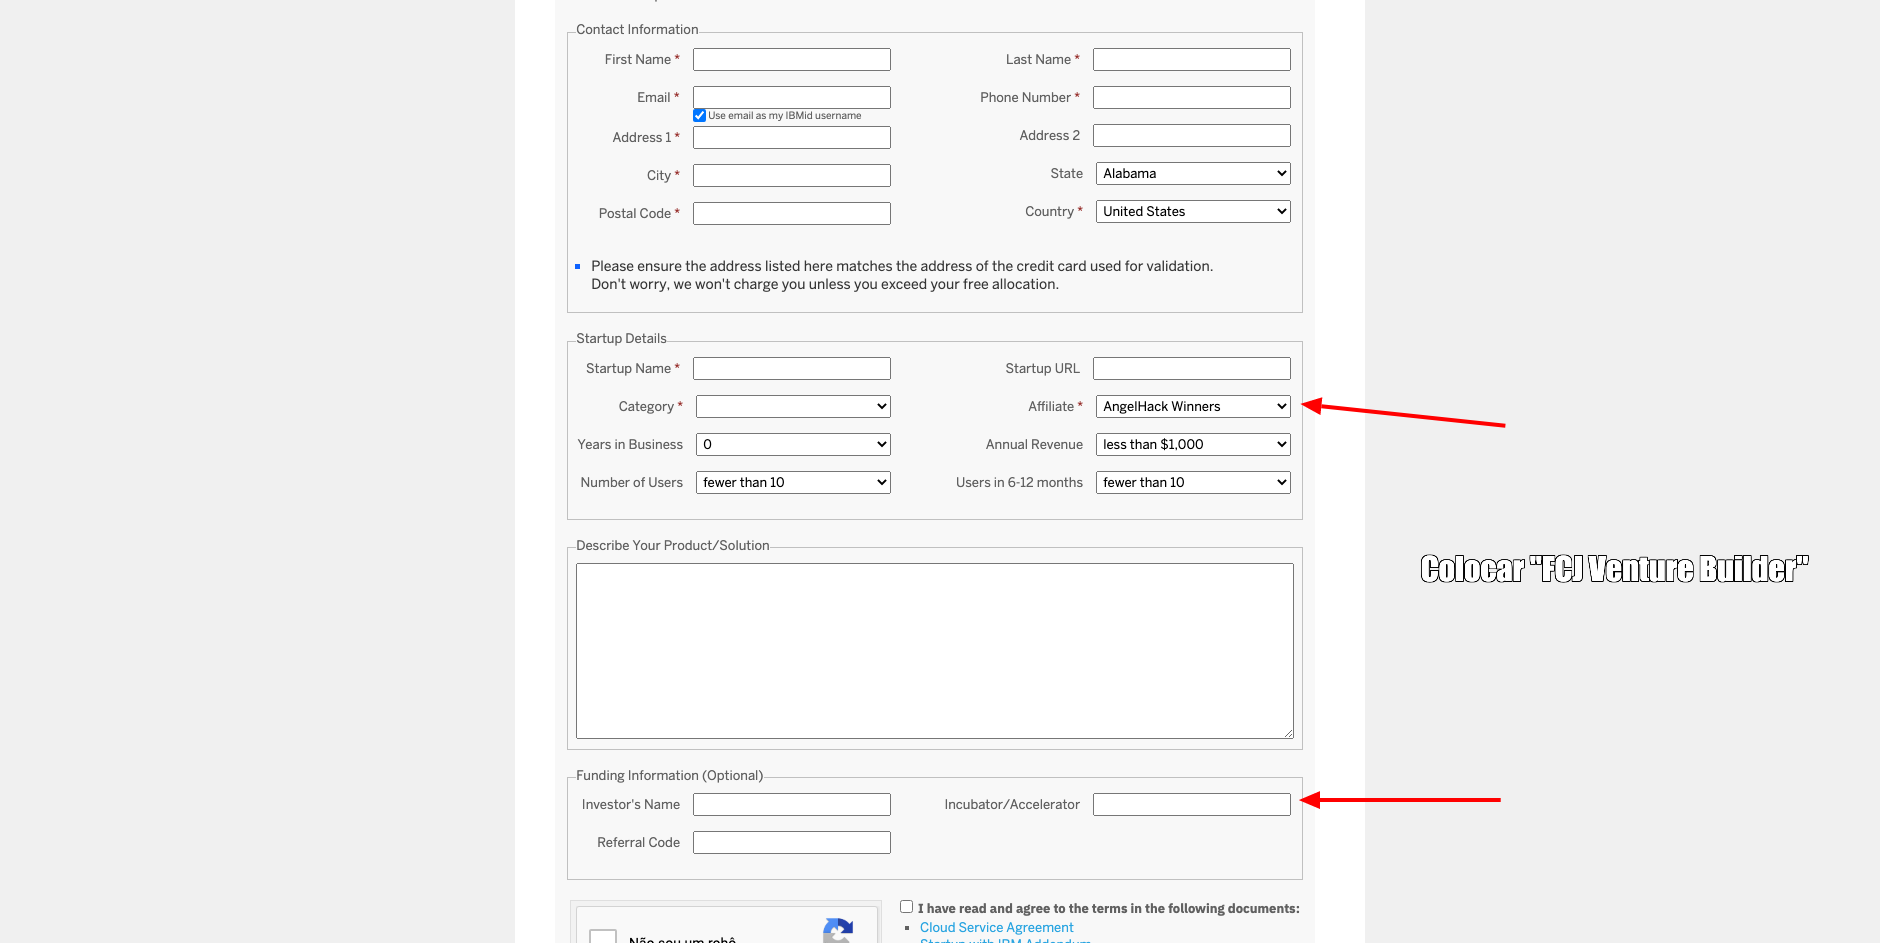The width and height of the screenshot is (1880, 943).
Task: Click the Investor's Name field
Action: 791,804
